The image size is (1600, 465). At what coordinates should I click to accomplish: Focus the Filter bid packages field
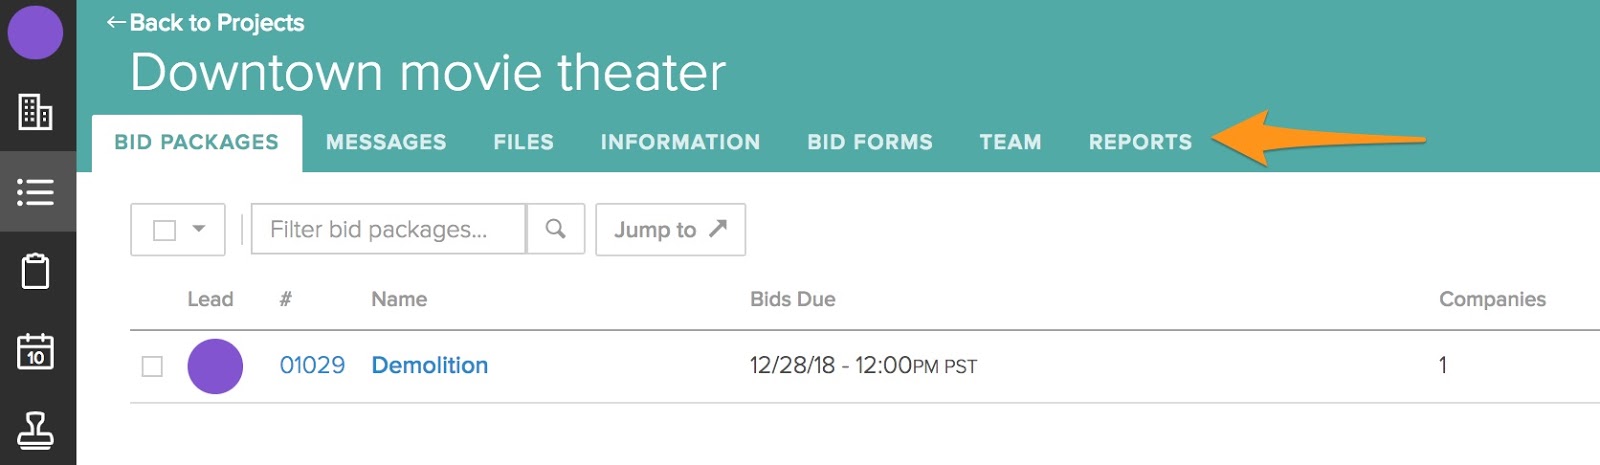(388, 230)
